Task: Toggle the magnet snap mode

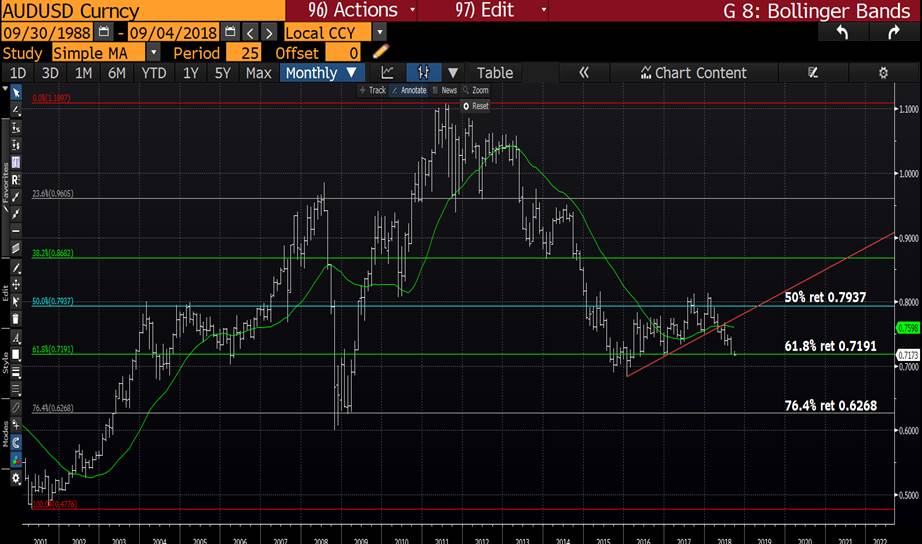Action: pos(16,442)
